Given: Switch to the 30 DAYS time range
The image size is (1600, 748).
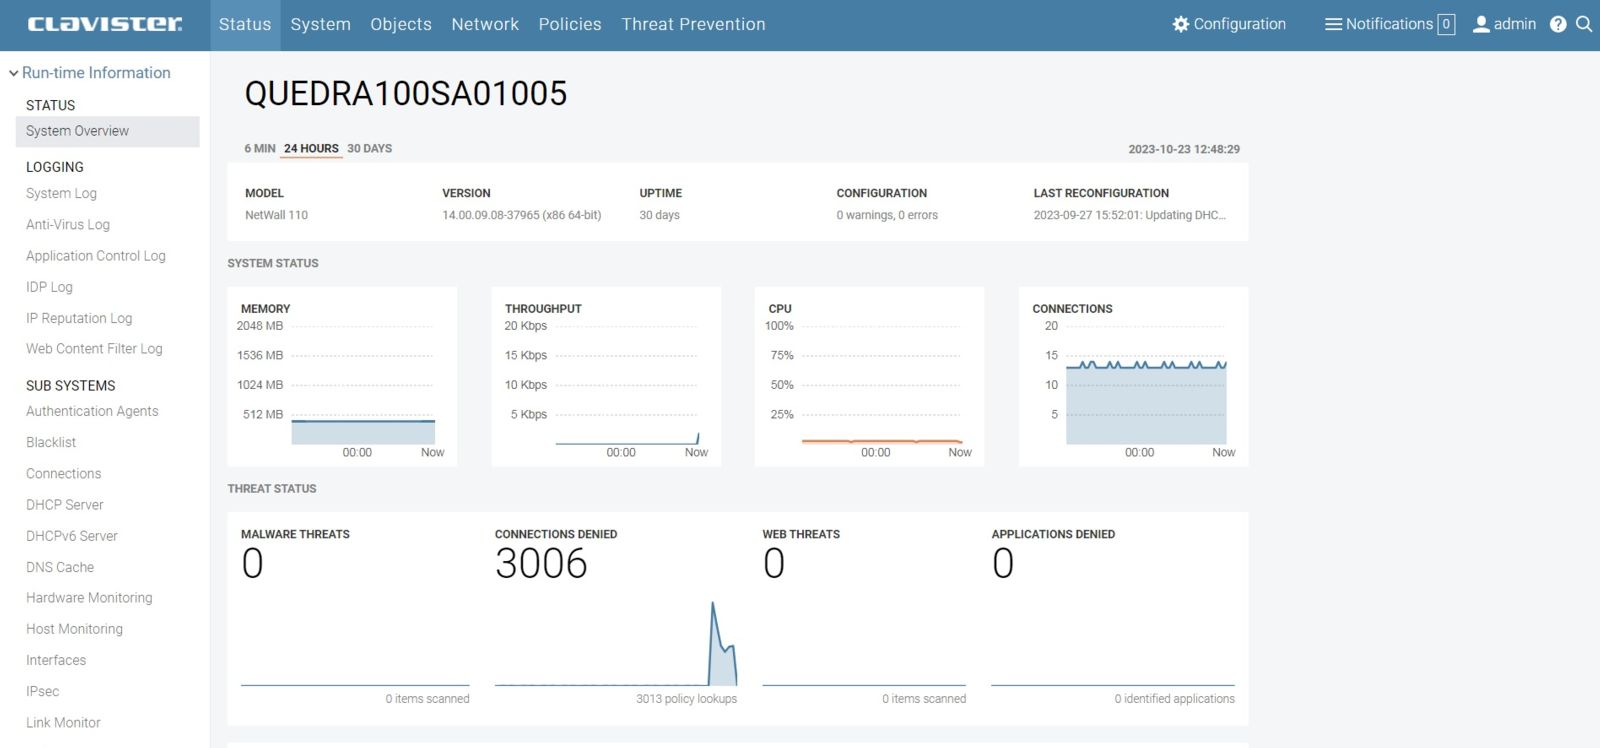Looking at the screenshot, I should click(369, 148).
